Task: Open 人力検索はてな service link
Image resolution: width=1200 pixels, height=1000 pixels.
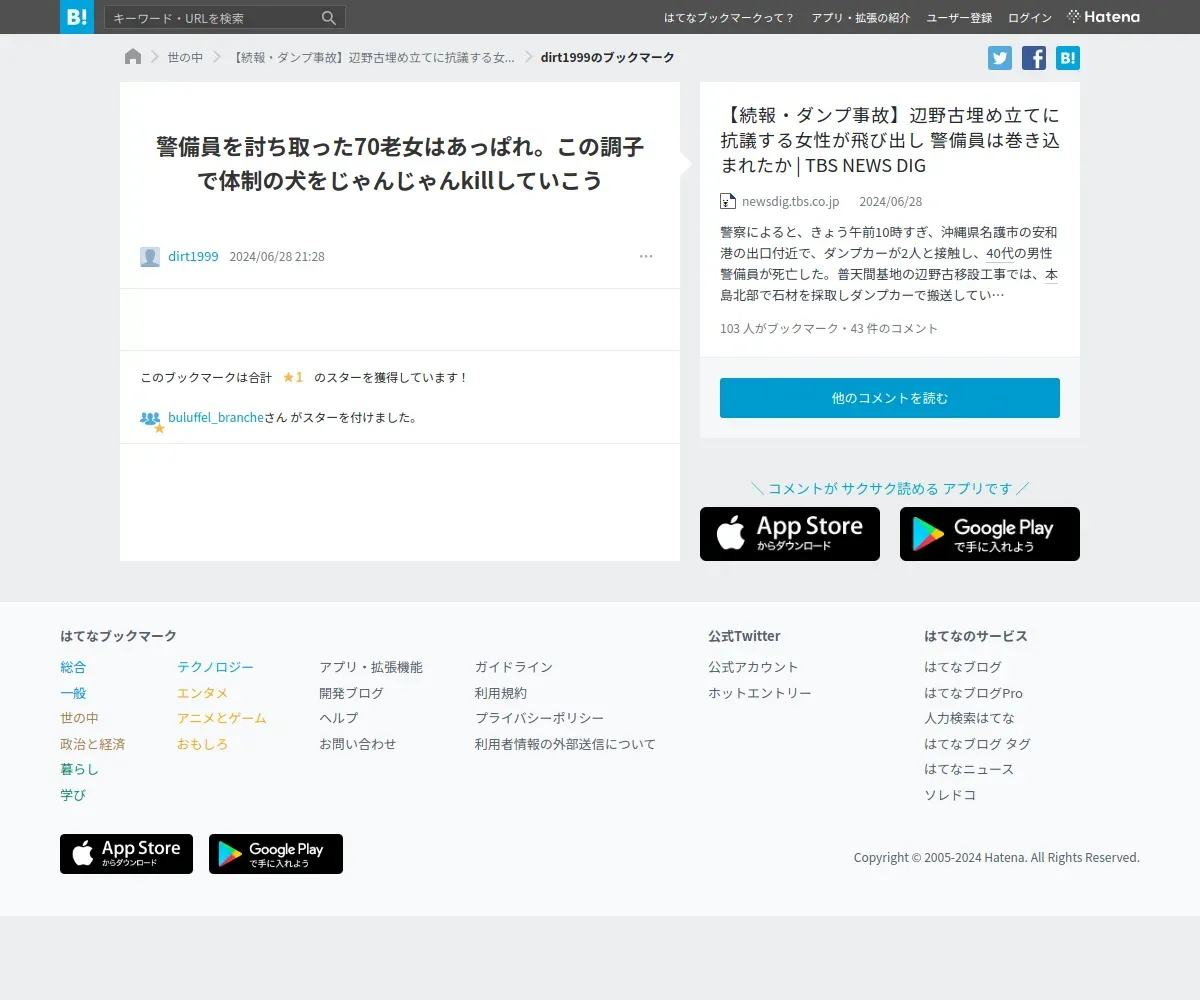Action: click(969, 718)
